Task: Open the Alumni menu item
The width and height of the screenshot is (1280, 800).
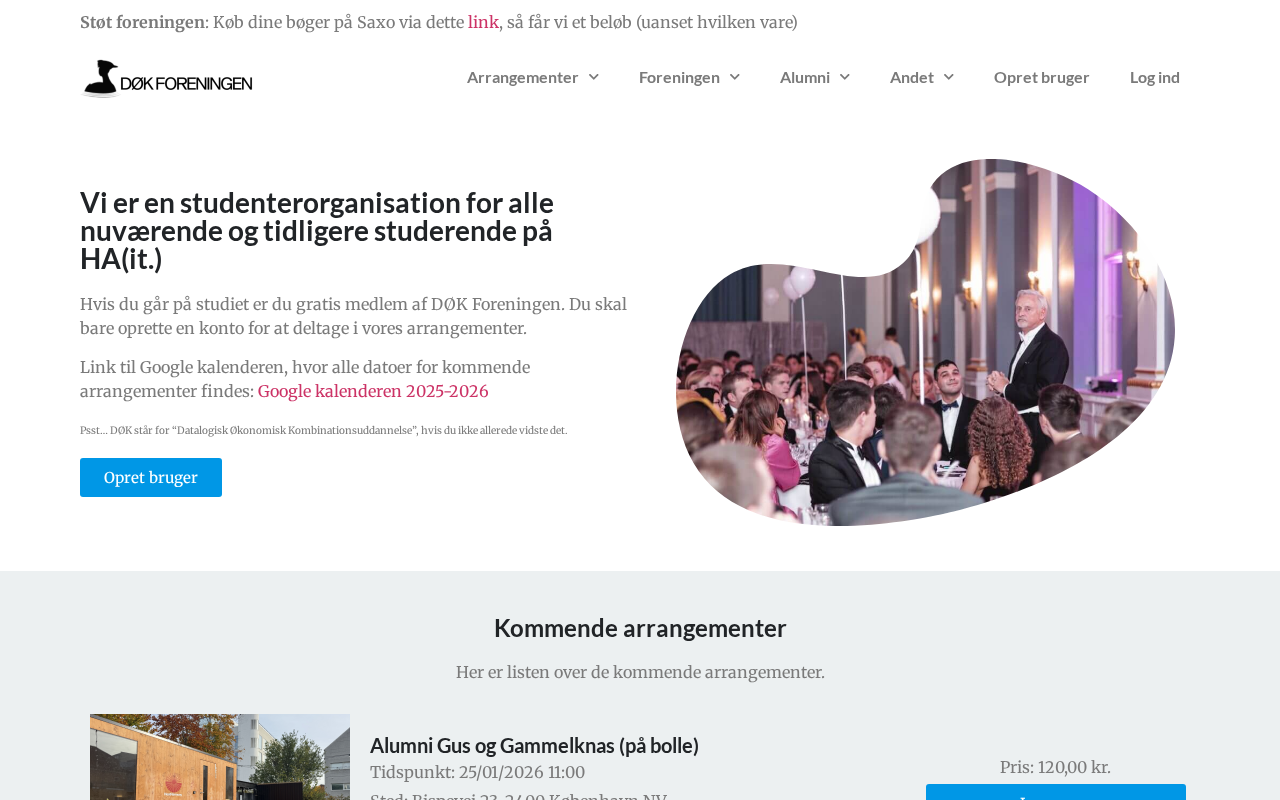Action: (805, 77)
